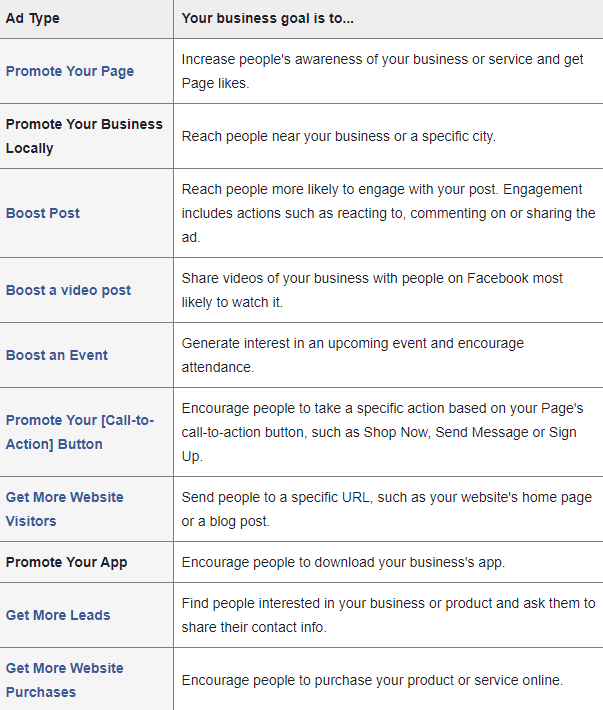Click the Get More Leads link
This screenshot has height=710, width=603.
(x=58, y=615)
